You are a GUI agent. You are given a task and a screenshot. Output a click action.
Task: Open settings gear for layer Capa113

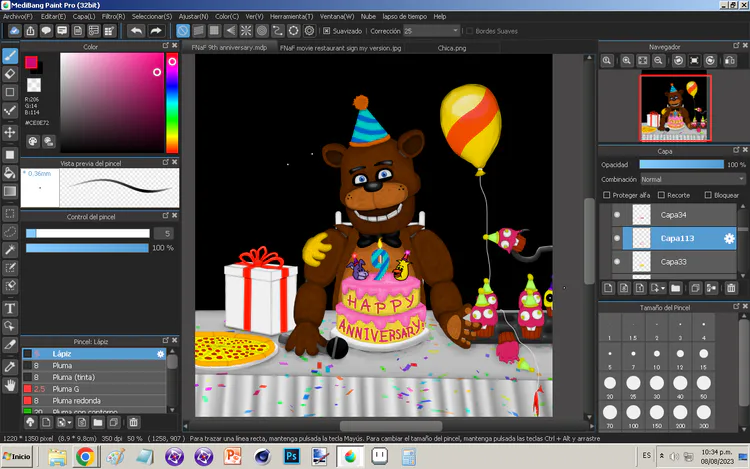tap(729, 238)
